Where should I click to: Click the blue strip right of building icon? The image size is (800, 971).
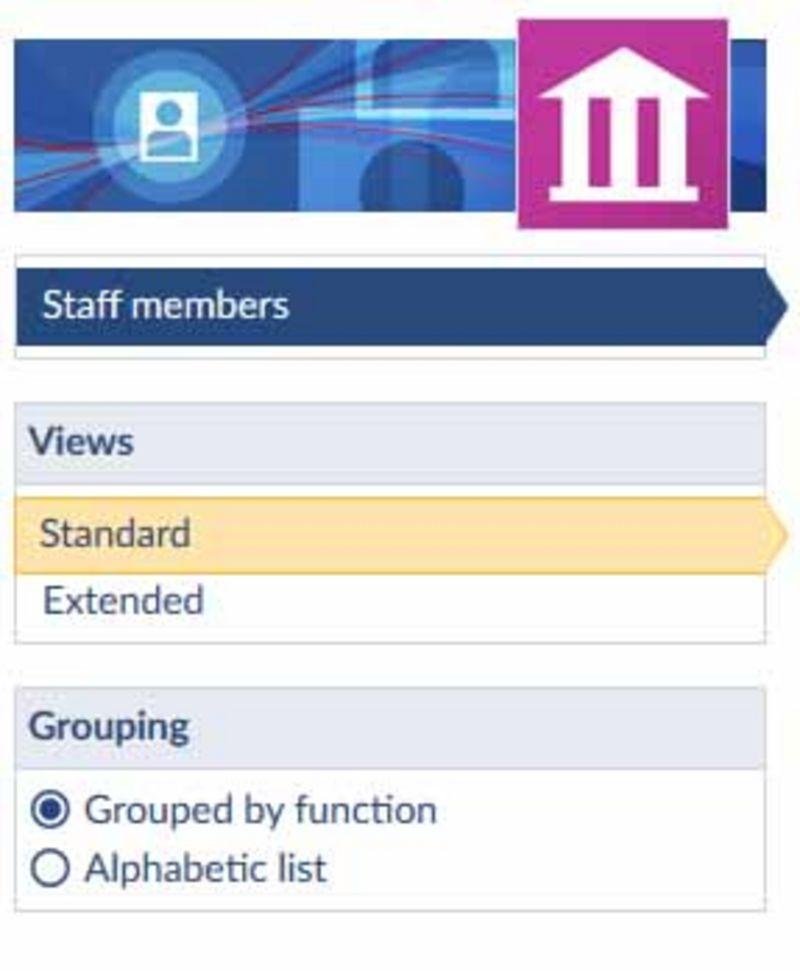[748, 126]
